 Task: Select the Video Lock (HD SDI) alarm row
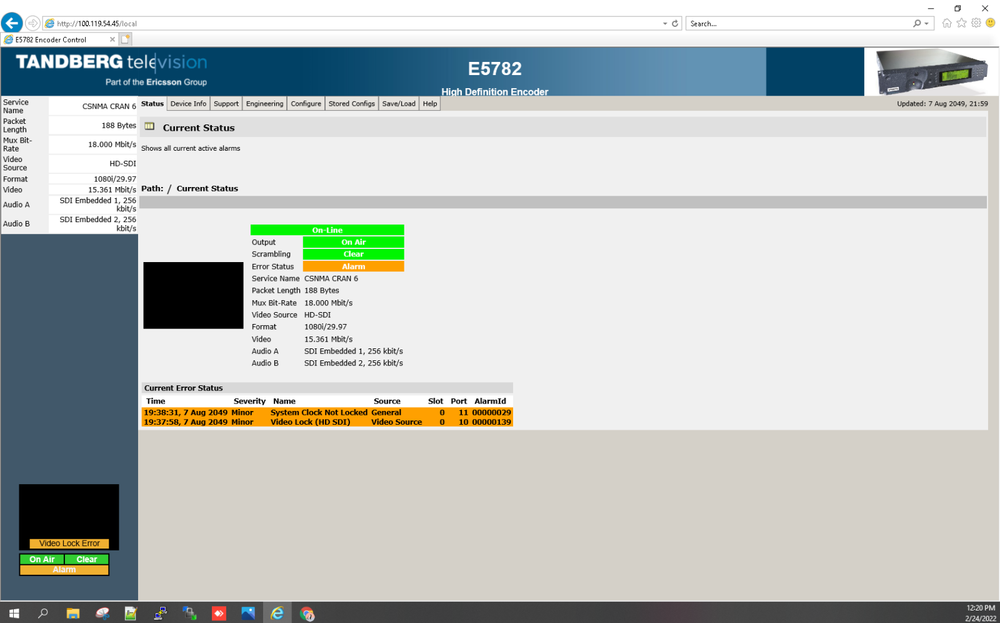(x=327, y=422)
